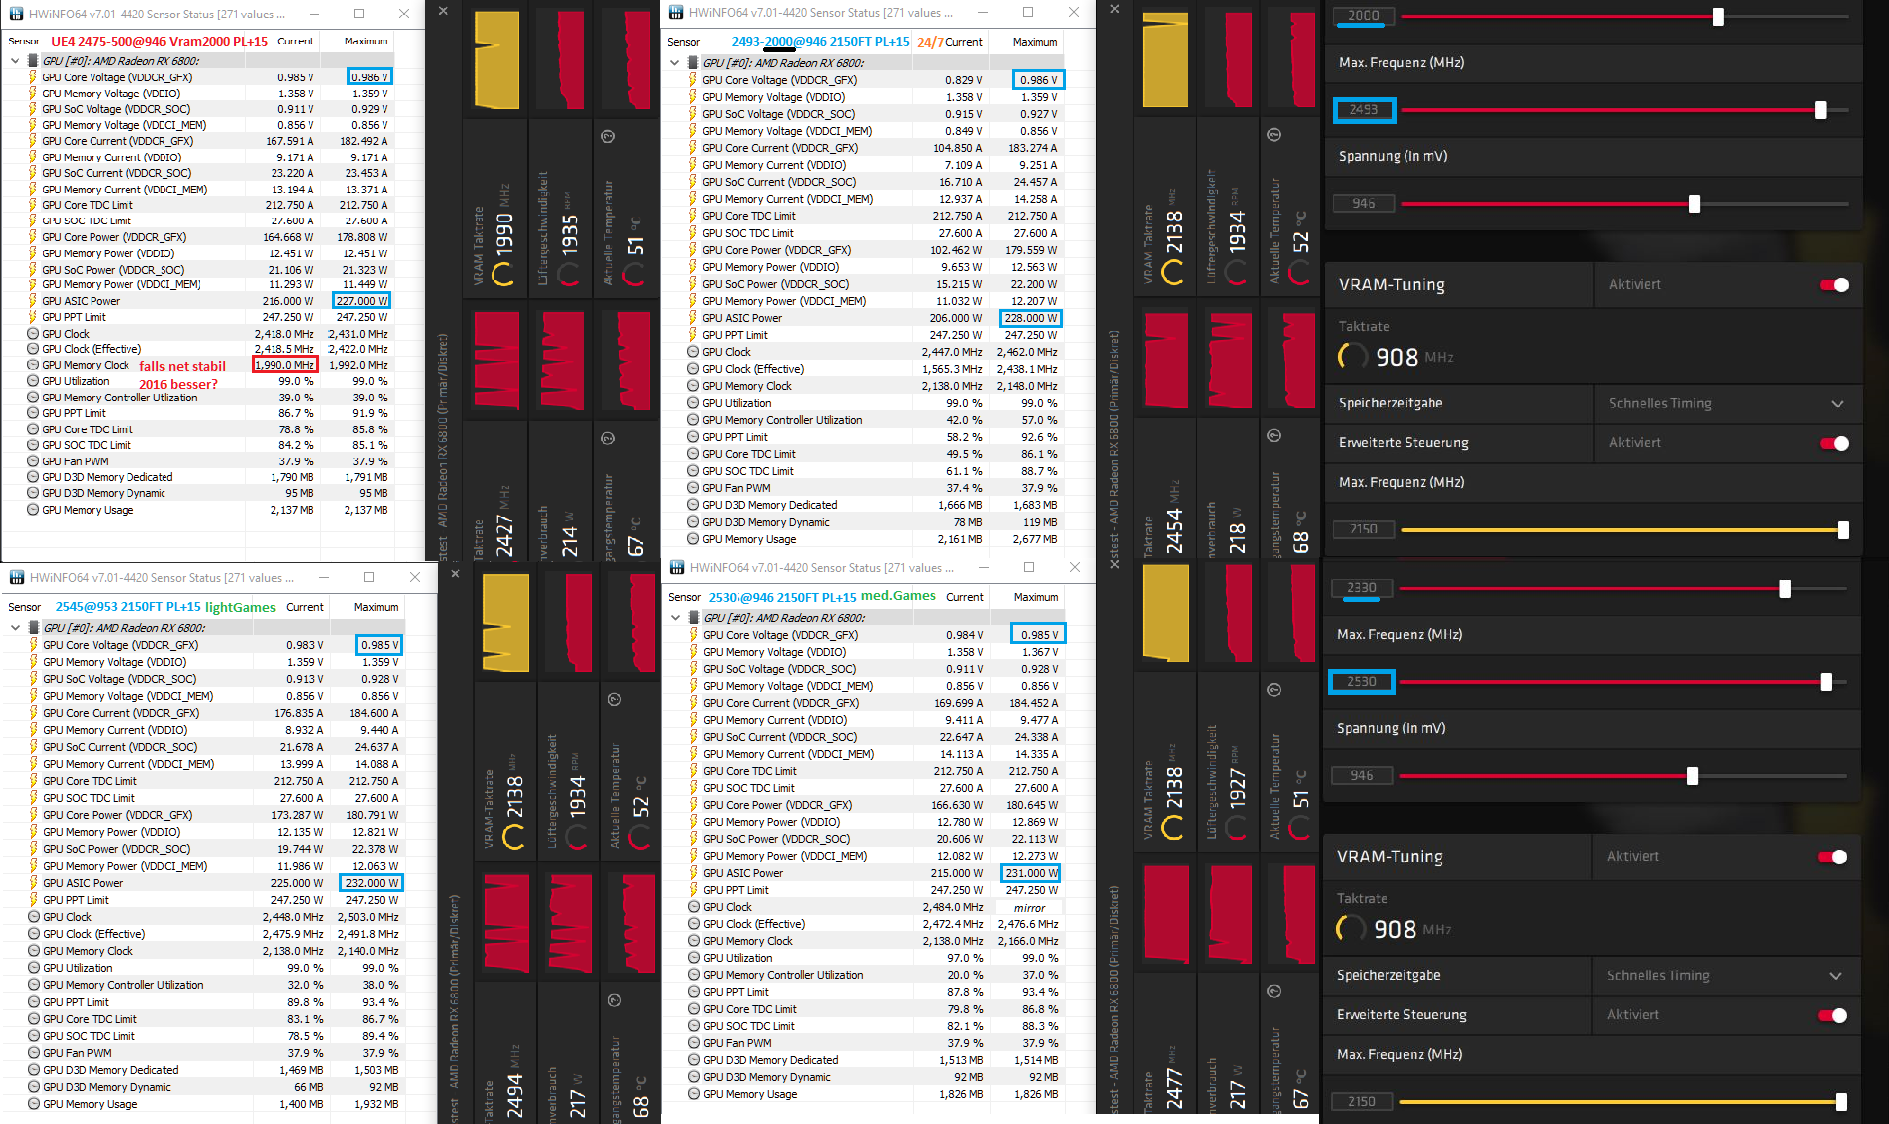Click GPU Core Voltage bolt icon in 24/7 window
The image size is (1889, 1124).
tap(692, 80)
